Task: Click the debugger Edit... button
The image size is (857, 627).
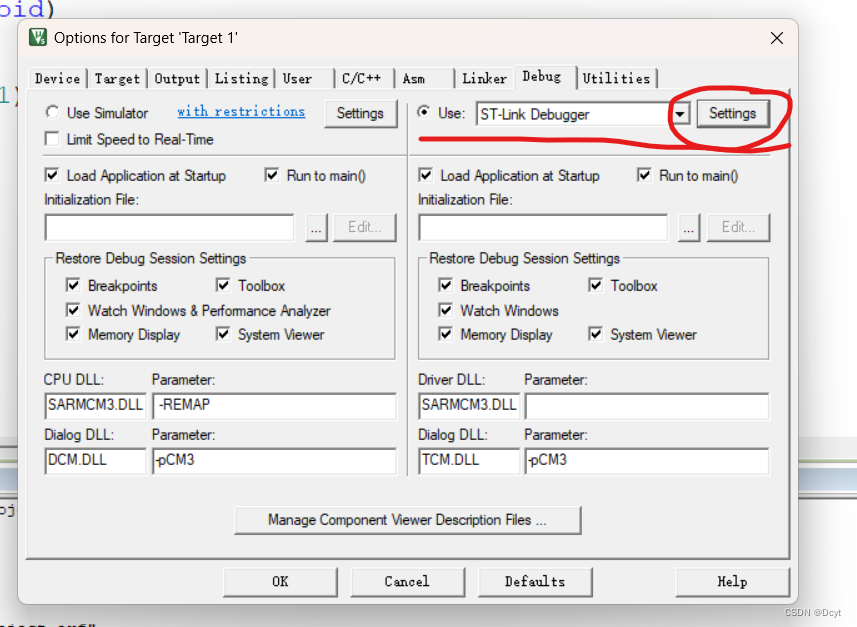Action: click(x=738, y=227)
